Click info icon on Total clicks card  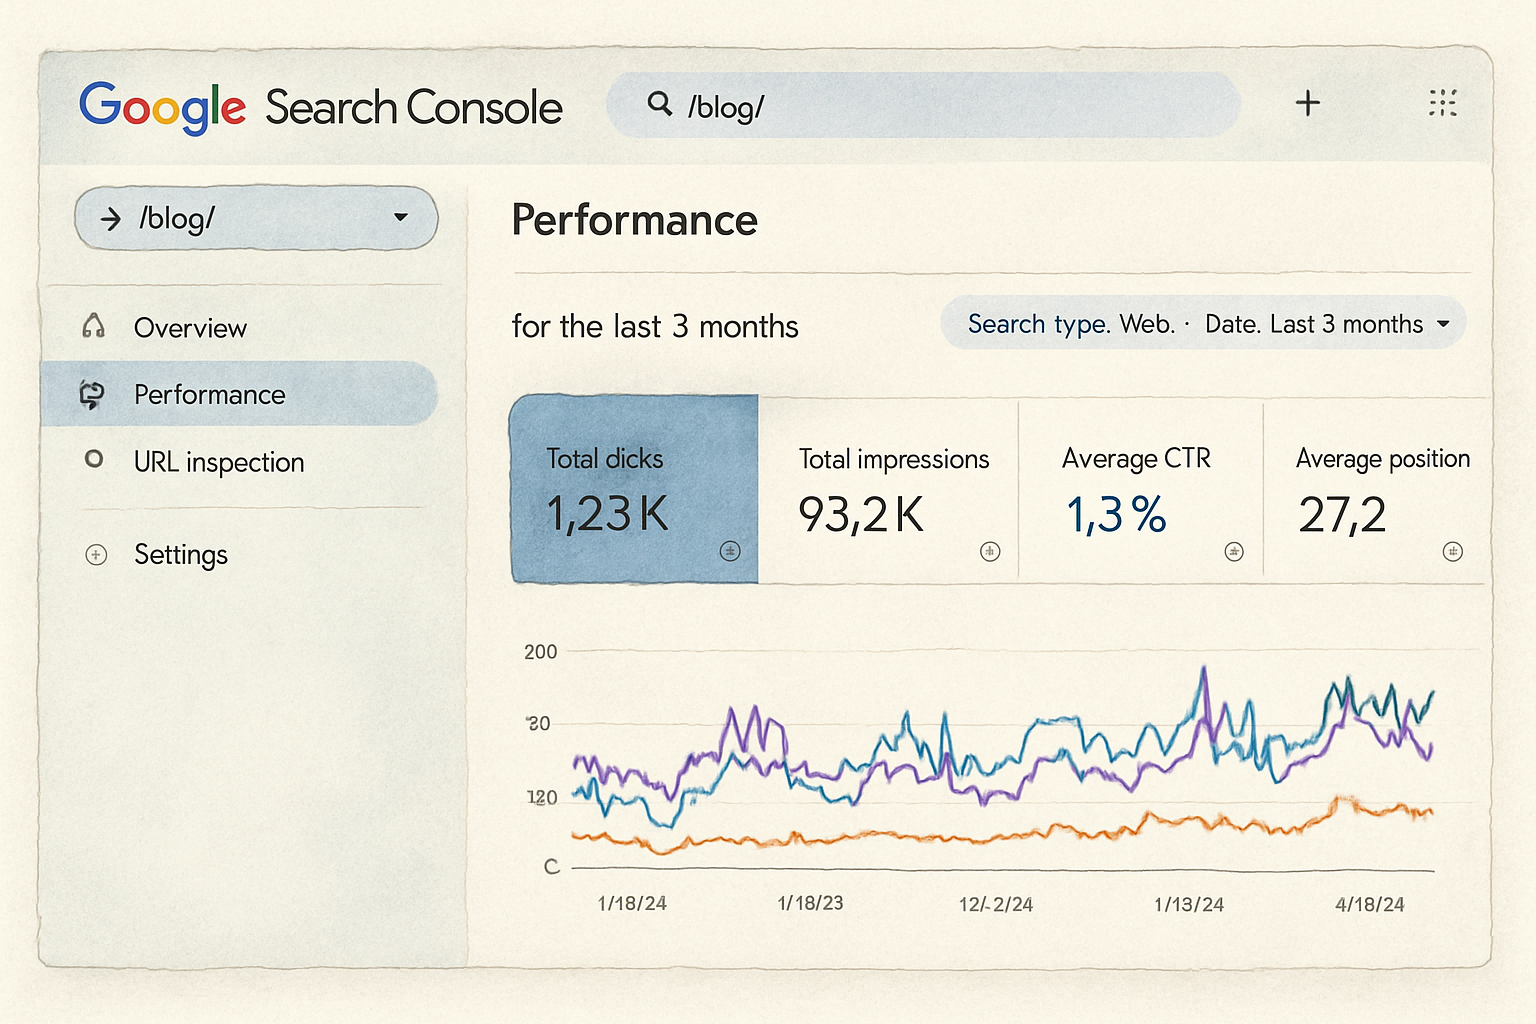pos(730,551)
